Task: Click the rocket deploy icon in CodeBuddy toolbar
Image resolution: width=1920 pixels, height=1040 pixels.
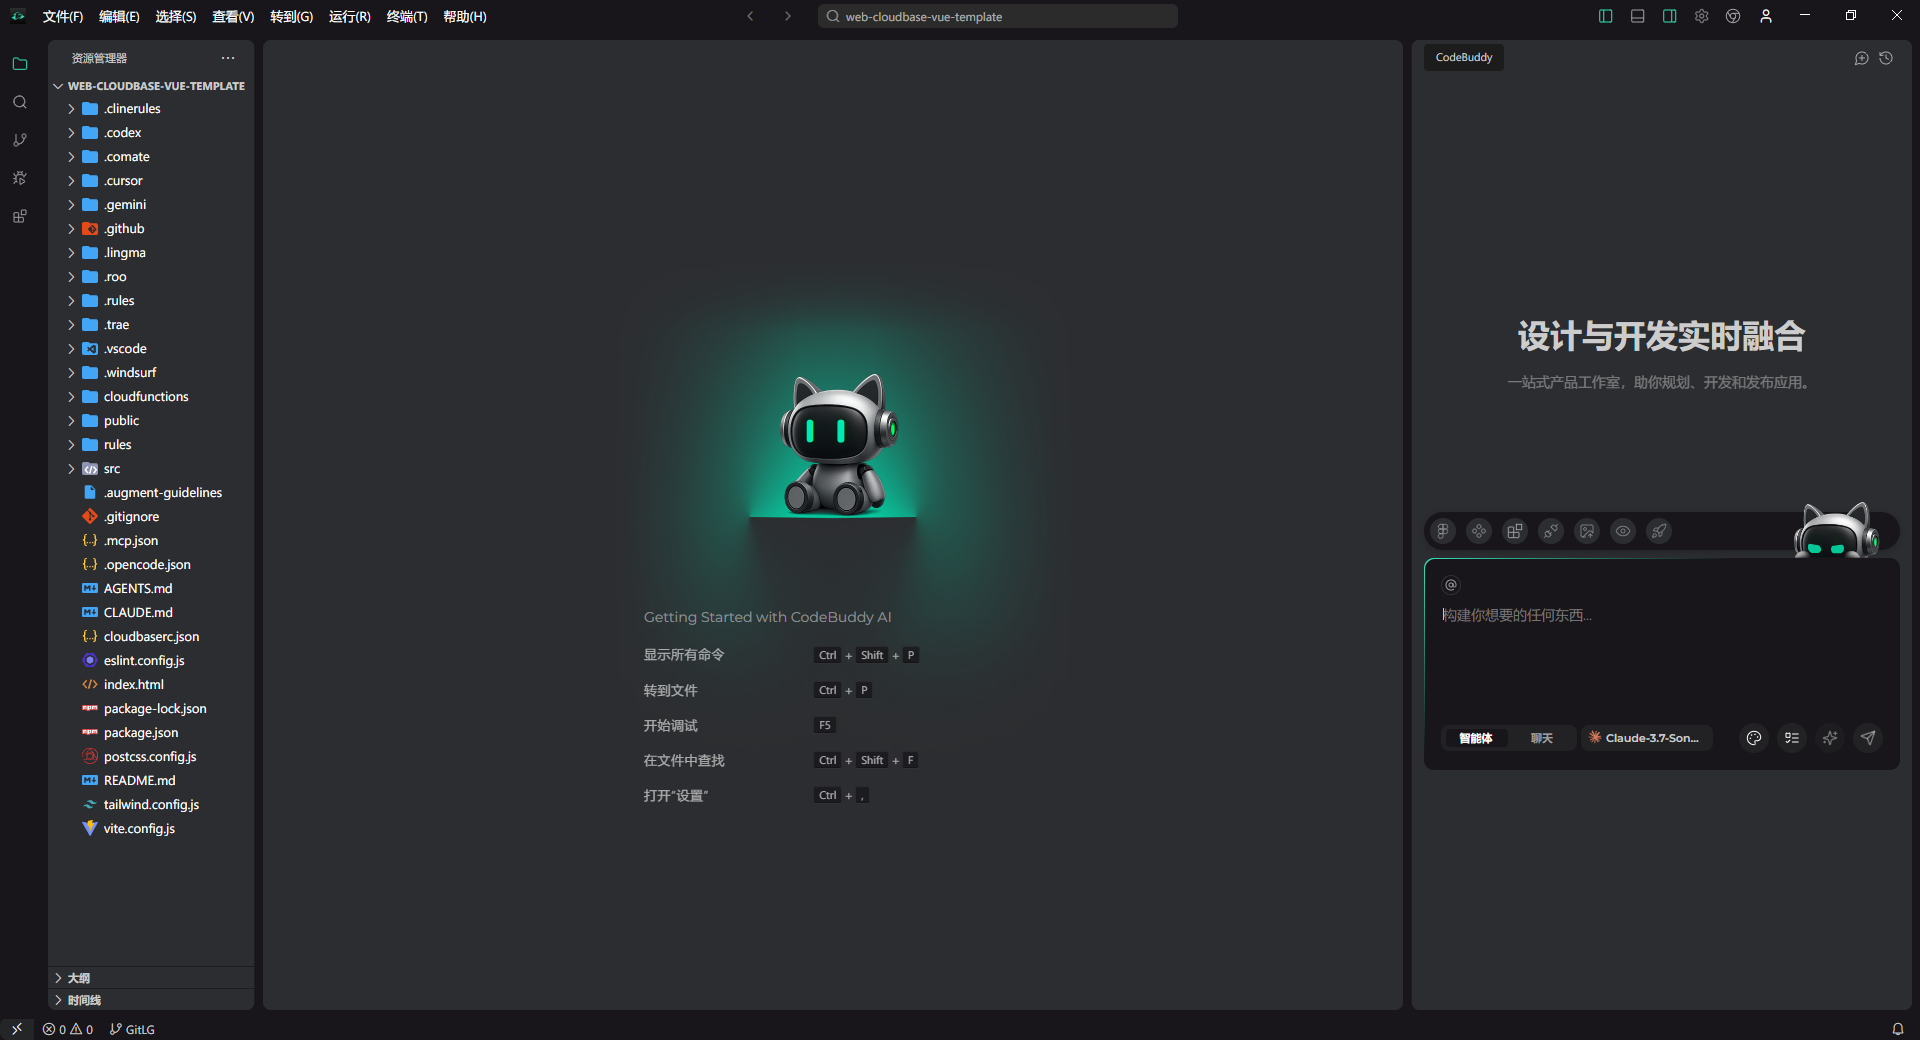Action: 1659,531
